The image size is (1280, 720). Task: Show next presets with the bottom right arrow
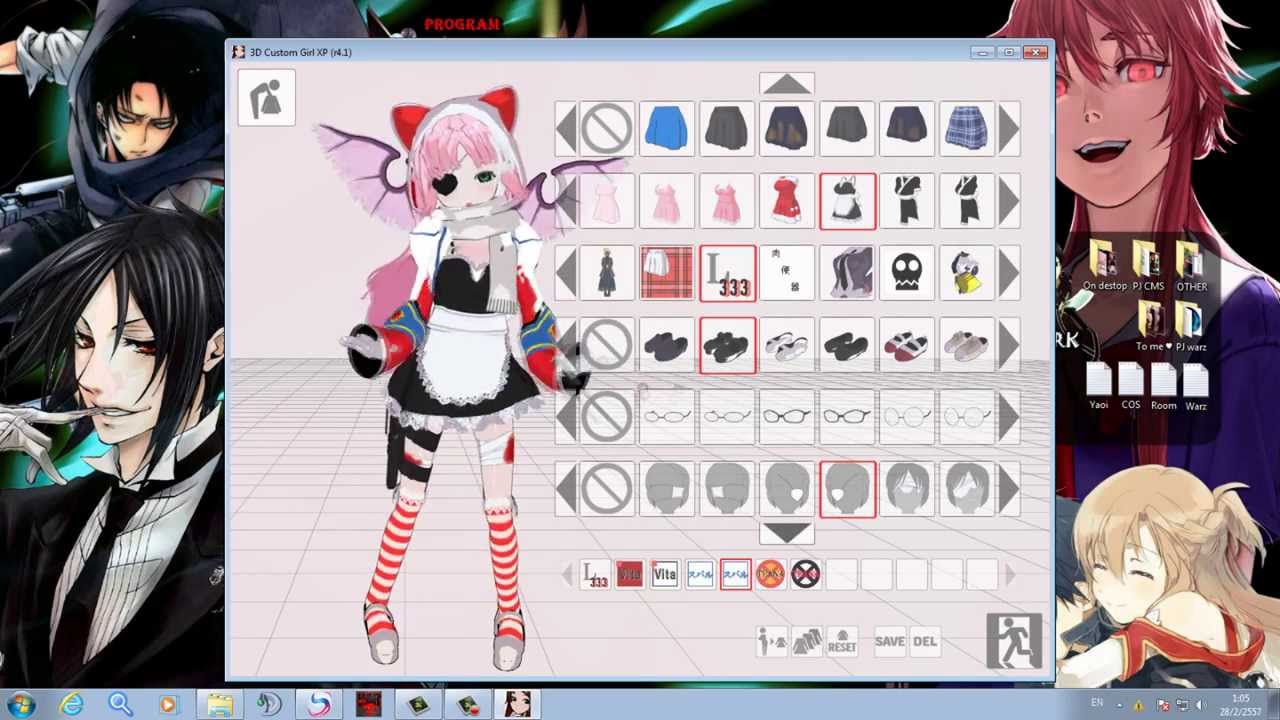[x=1010, y=574]
